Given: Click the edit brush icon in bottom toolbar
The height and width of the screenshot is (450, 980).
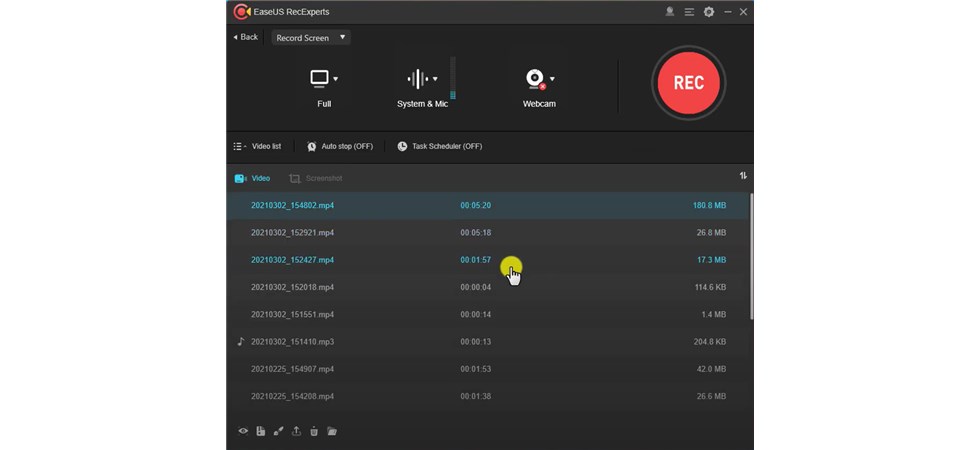Looking at the screenshot, I should [x=278, y=431].
